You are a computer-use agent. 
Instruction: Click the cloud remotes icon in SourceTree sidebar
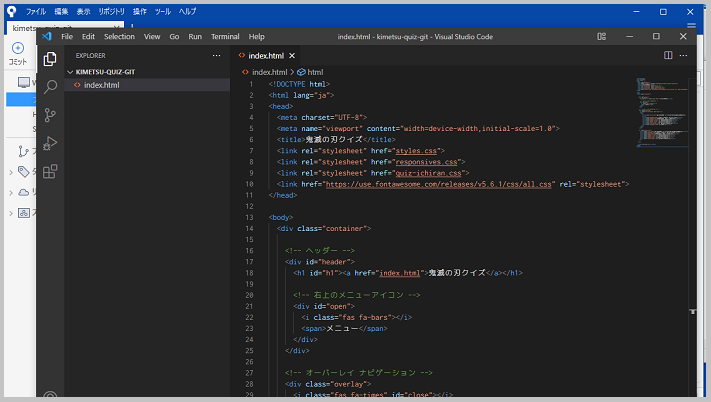(24, 192)
